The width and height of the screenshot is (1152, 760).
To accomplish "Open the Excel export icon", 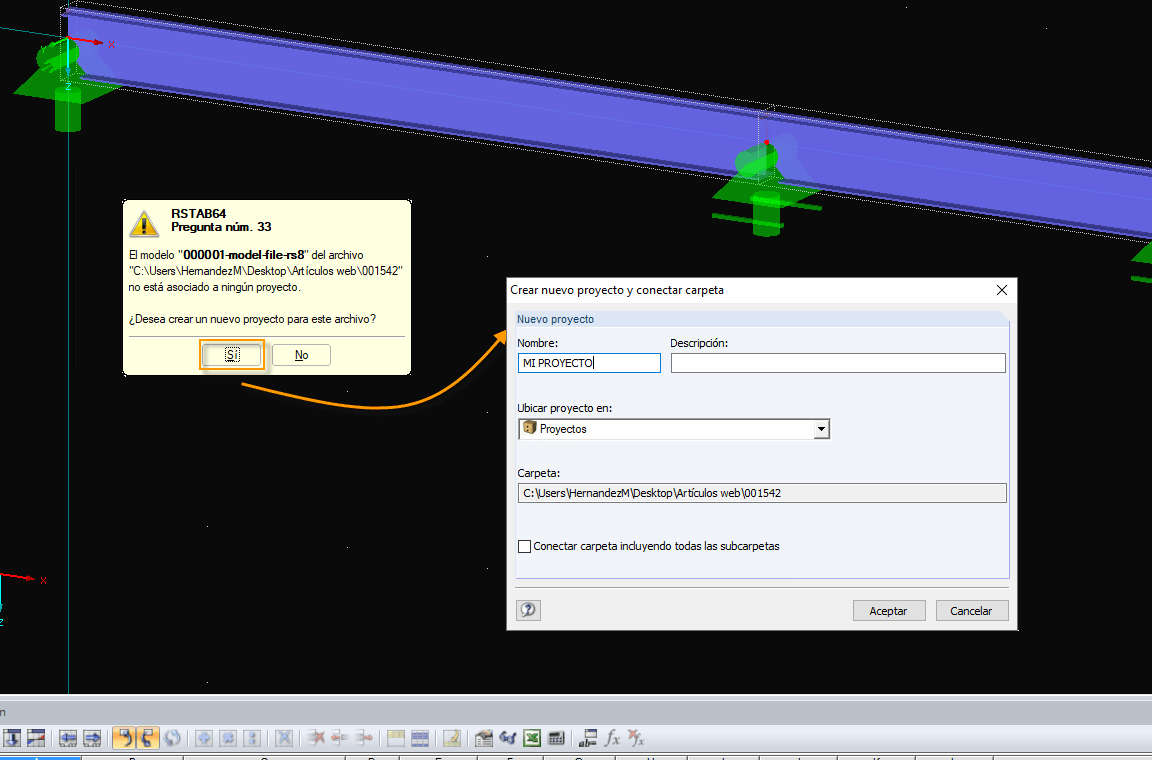I will (531, 737).
